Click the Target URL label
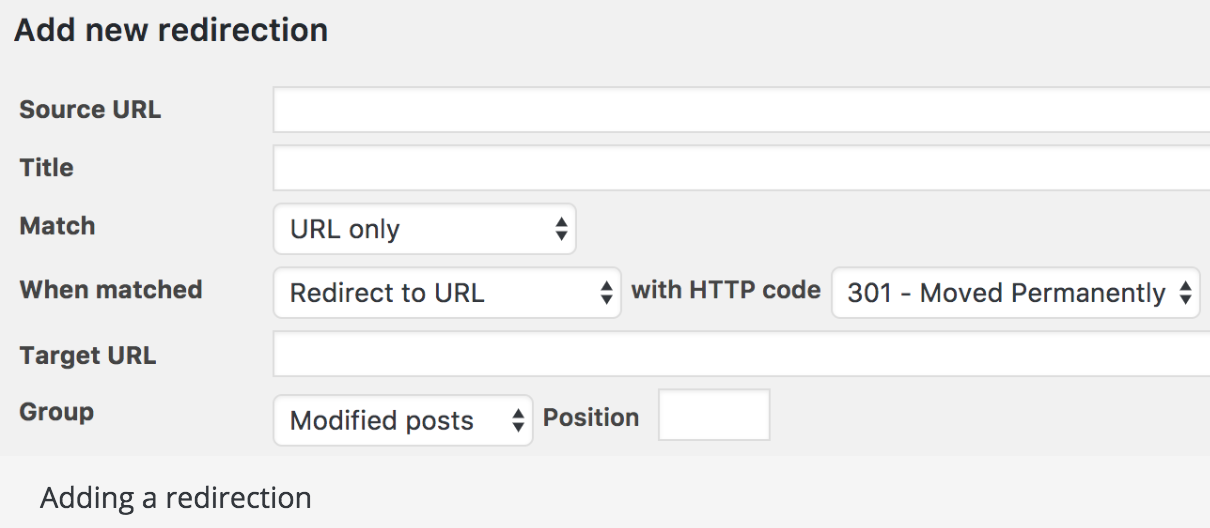 point(87,355)
